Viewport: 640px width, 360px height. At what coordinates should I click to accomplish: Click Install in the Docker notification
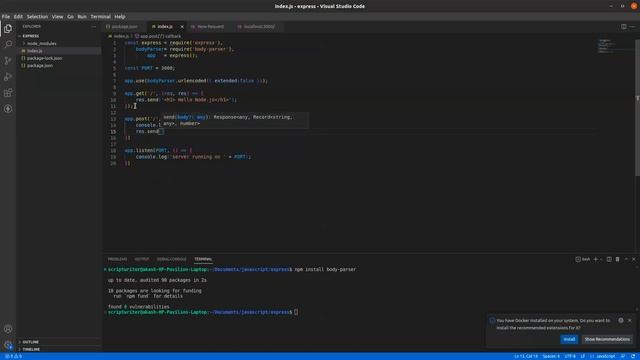[569, 339]
